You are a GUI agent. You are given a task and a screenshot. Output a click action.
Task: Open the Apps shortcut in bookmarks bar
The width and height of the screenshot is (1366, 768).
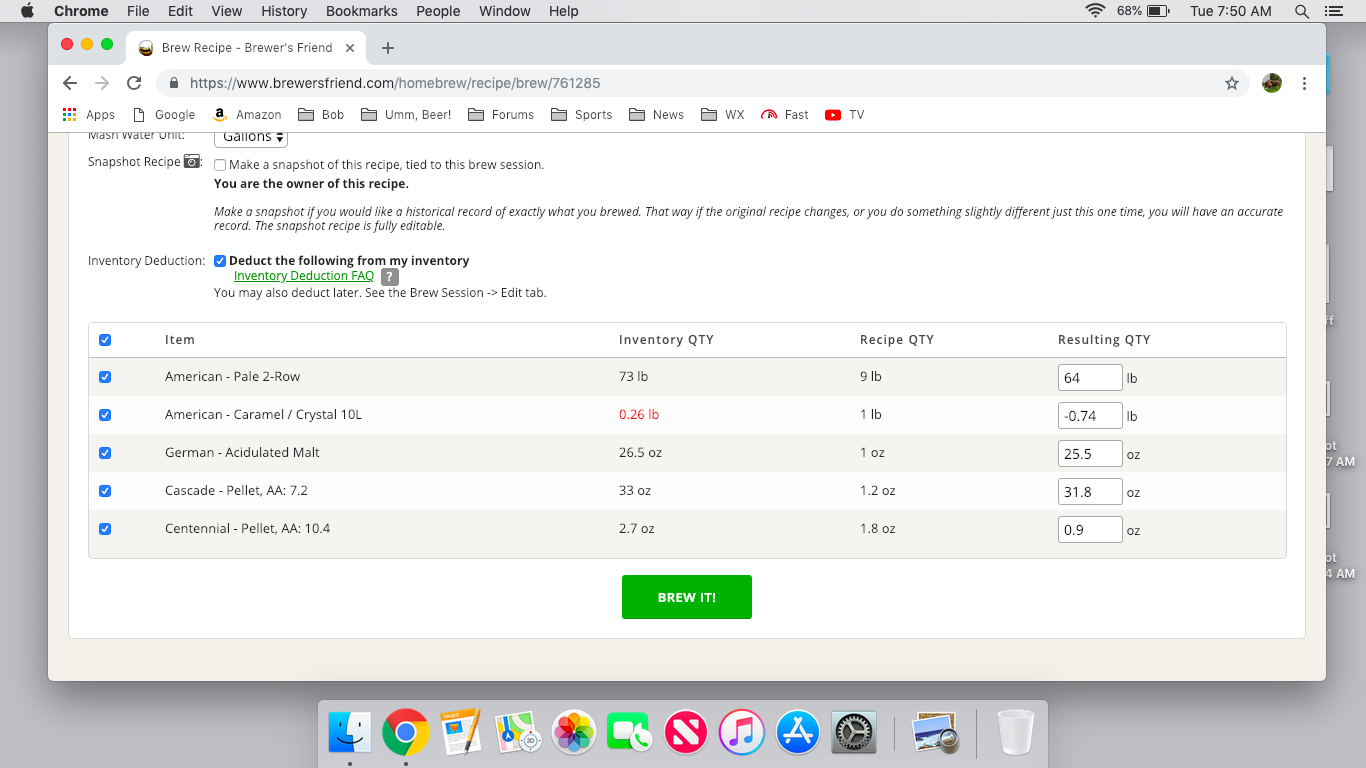pos(89,115)
